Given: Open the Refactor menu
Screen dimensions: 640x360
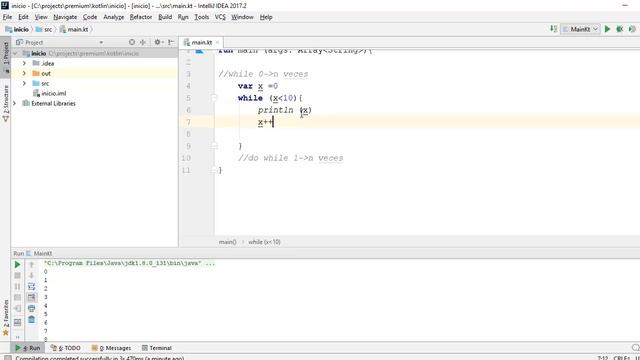Looking at the screenshot, I should click(141, 17).
